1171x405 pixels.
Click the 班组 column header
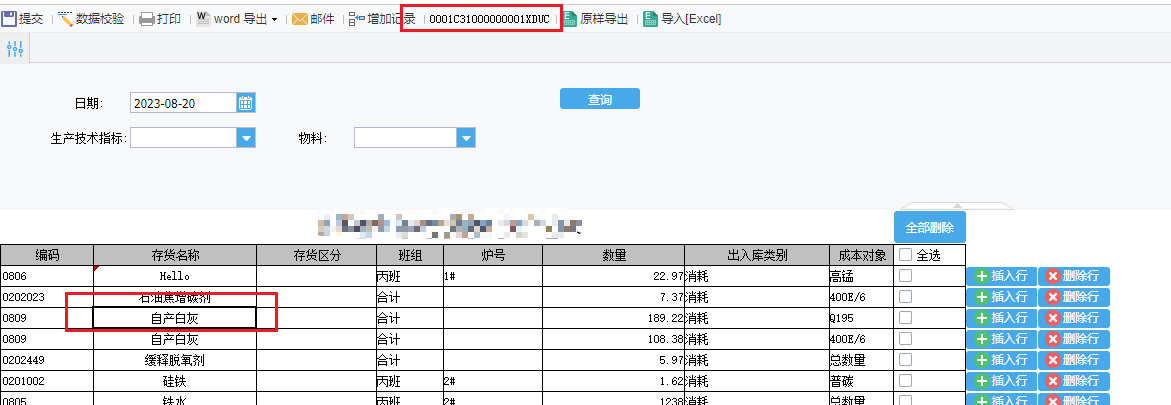tap(410, 255)
